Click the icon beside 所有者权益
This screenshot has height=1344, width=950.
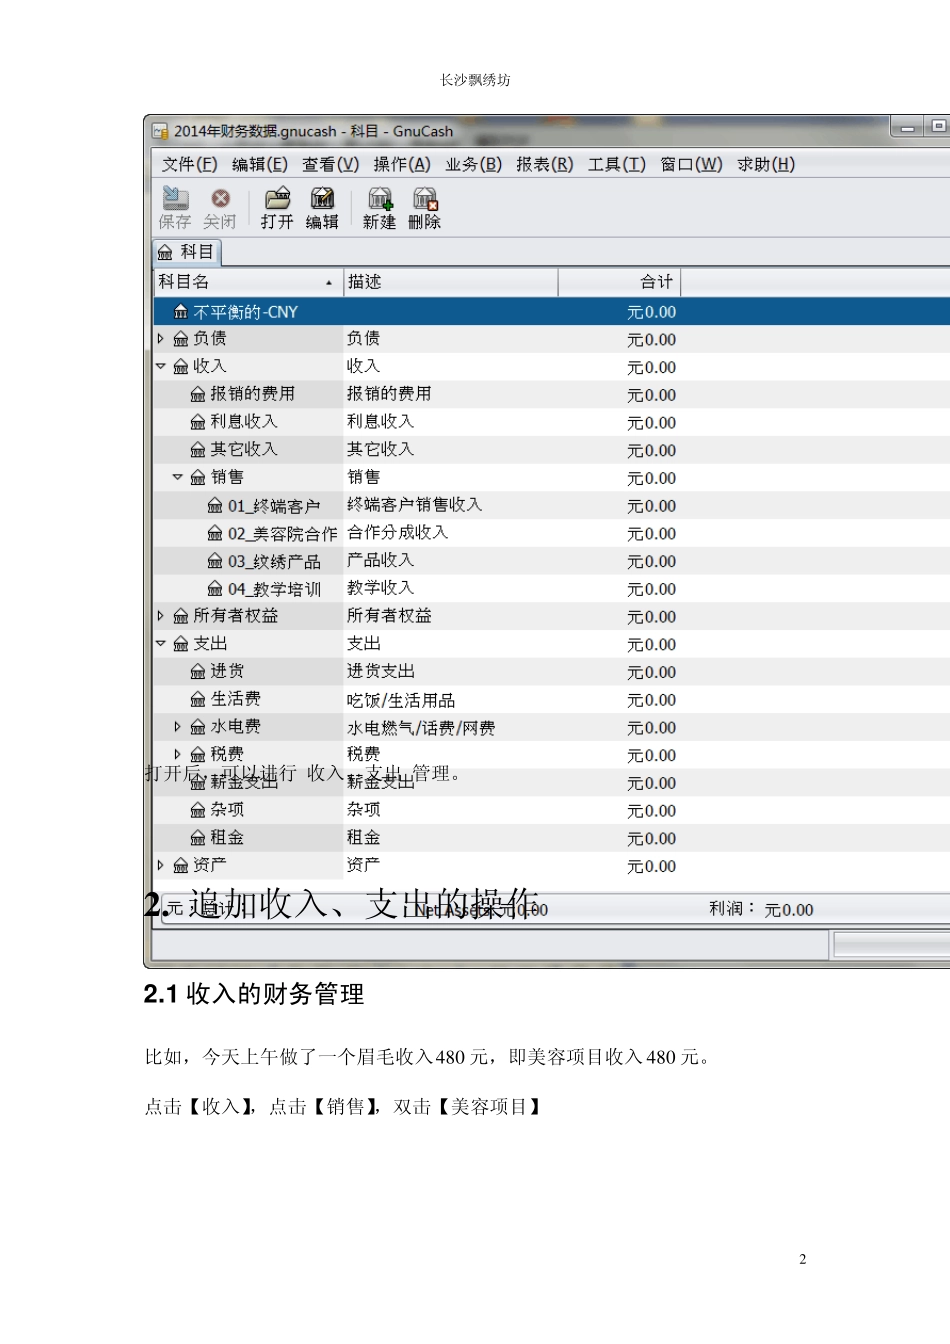click(x=181, y=616)
